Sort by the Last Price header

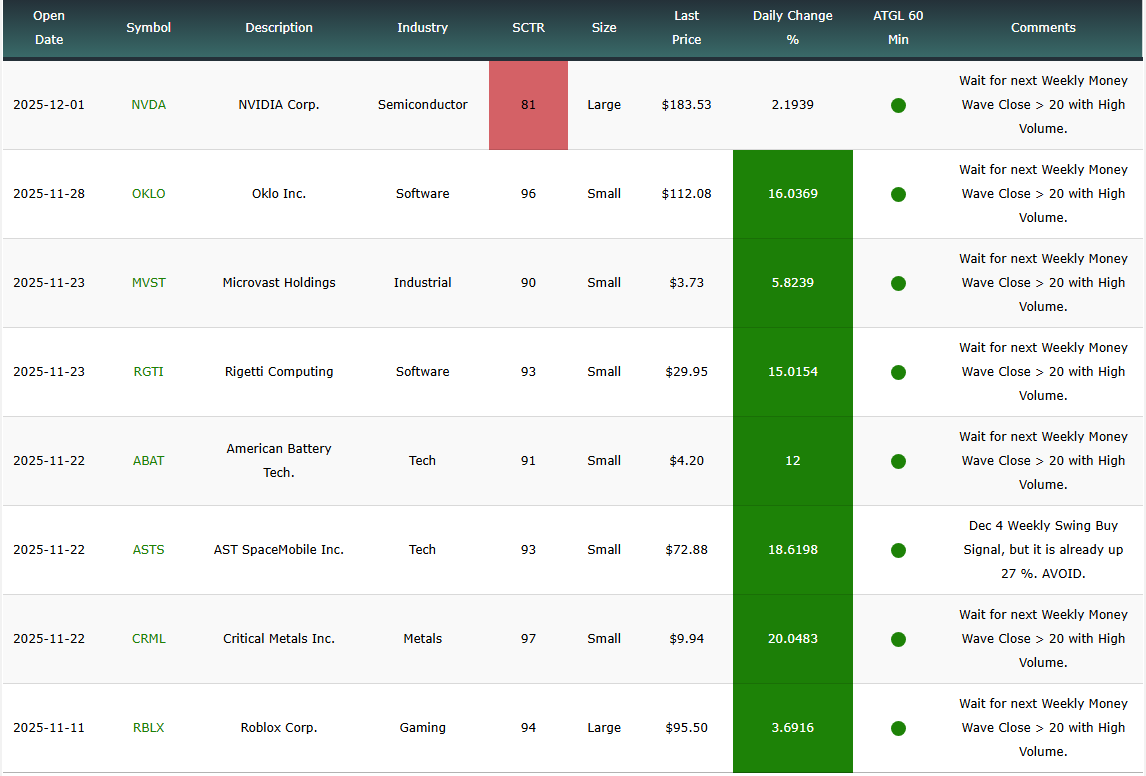[x=686, y=28]
